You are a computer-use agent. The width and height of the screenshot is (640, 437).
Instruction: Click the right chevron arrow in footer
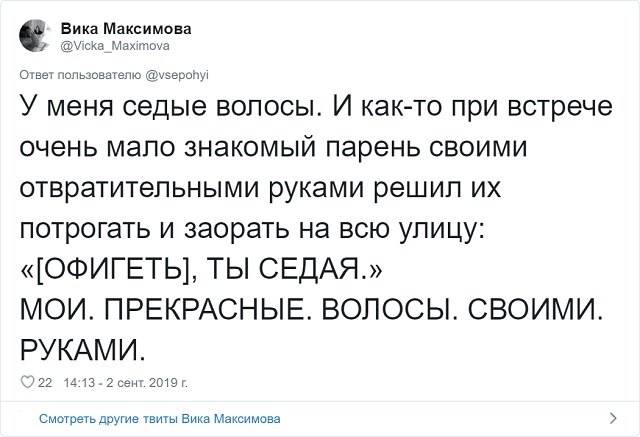(x=610, y=418)
